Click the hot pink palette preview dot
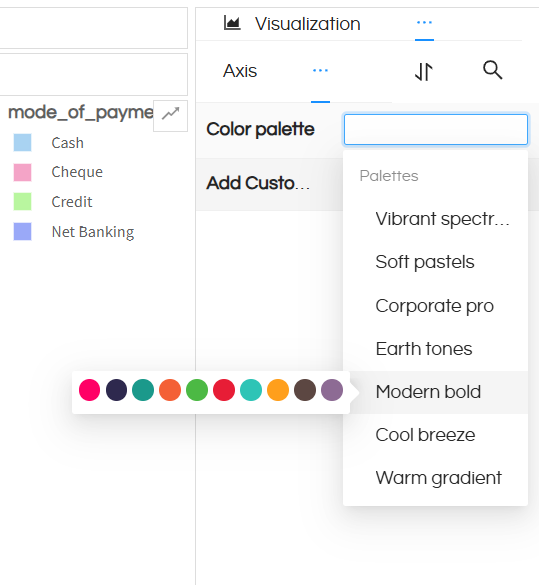The image size is (539, 585). coord(90,390)
